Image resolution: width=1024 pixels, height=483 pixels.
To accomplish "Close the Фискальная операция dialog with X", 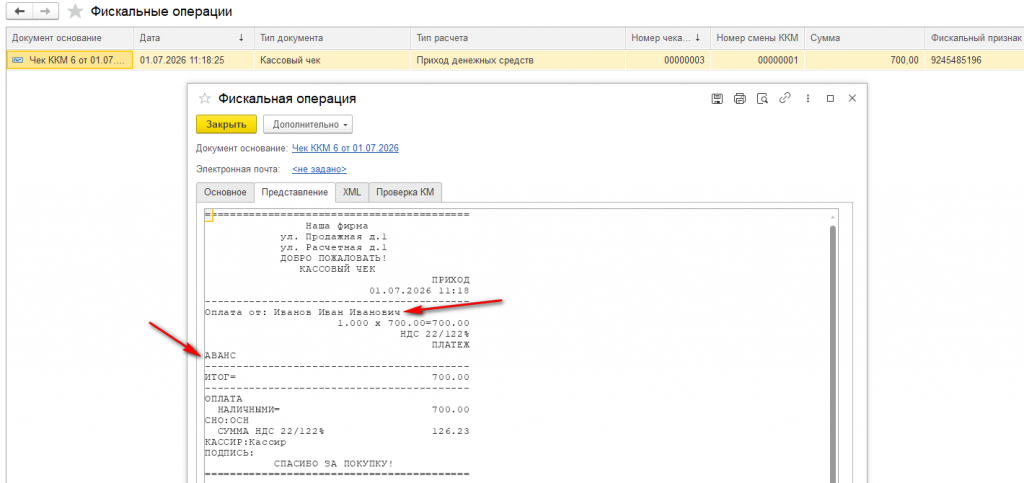I will click(x=852, y=99).
